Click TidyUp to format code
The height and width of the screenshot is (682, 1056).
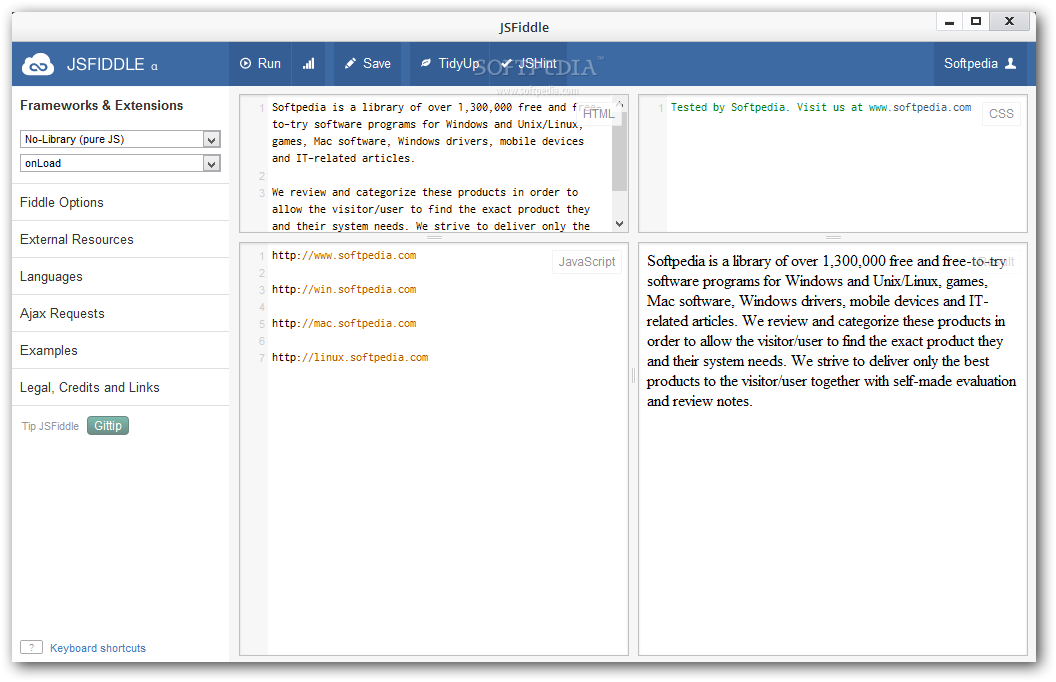(x=450, y=63)
